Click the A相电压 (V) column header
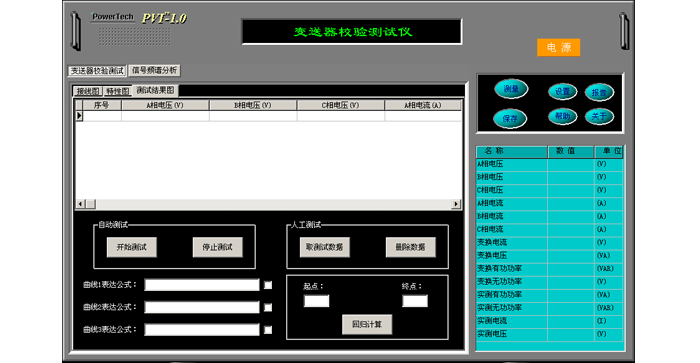Viewport: 700px width, 363px height. coord(165,105)
